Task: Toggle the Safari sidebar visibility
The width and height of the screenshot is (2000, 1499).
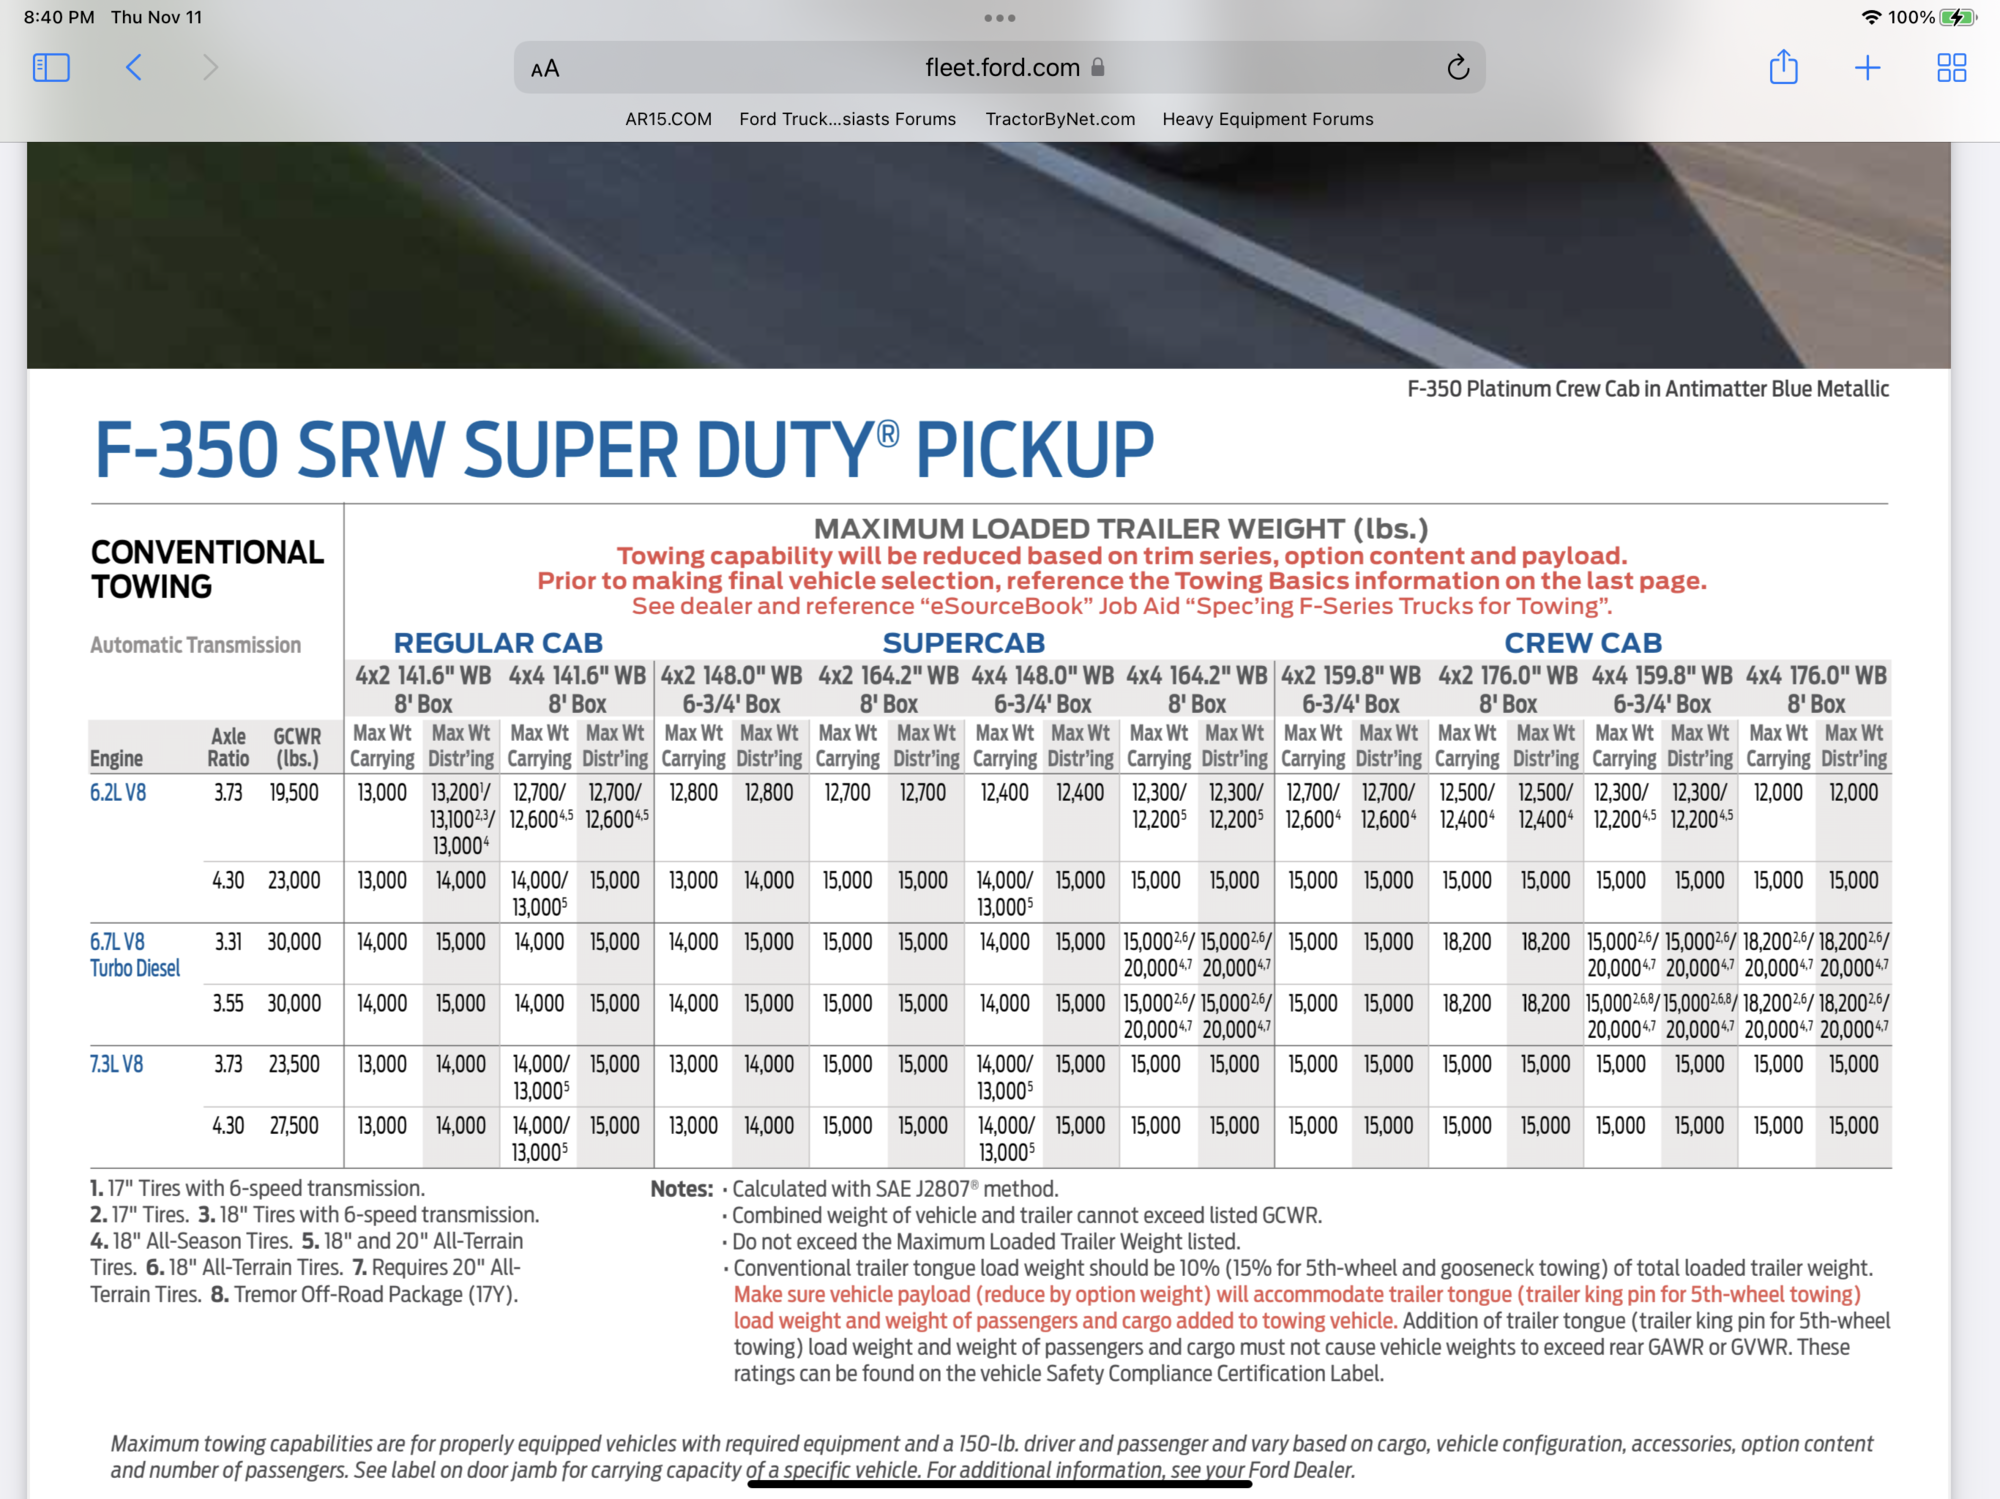Action: pos(50,67)
